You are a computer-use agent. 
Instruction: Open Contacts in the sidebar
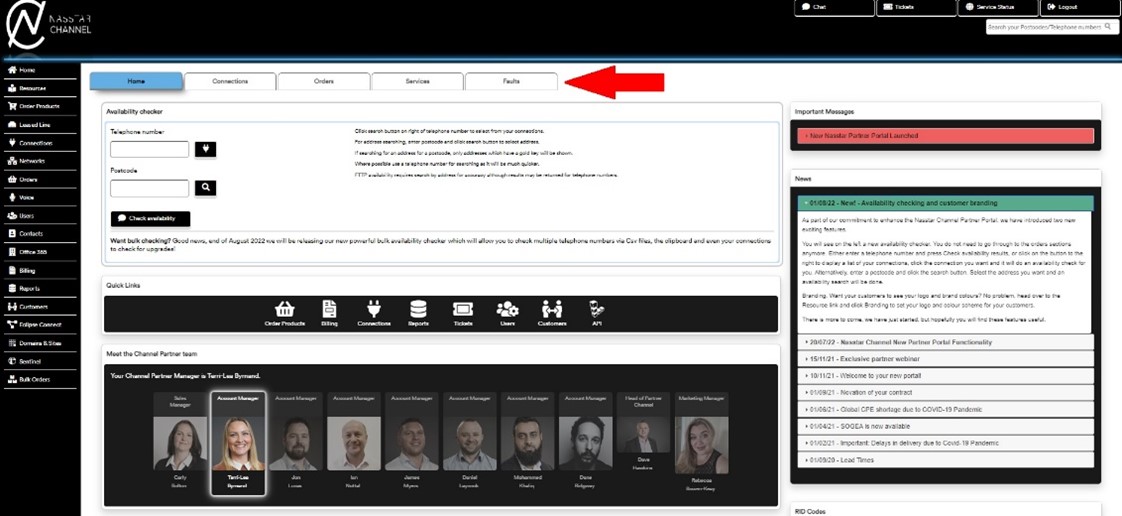click(39, 234)
